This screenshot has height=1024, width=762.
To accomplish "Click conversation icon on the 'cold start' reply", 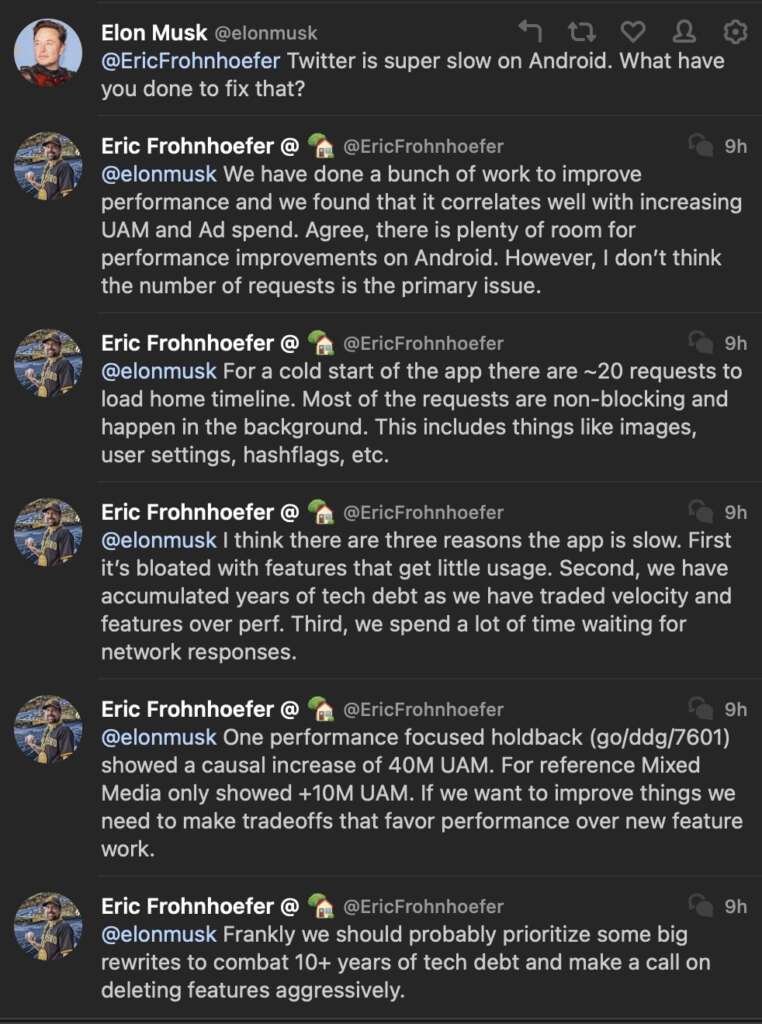I will 701,343.
